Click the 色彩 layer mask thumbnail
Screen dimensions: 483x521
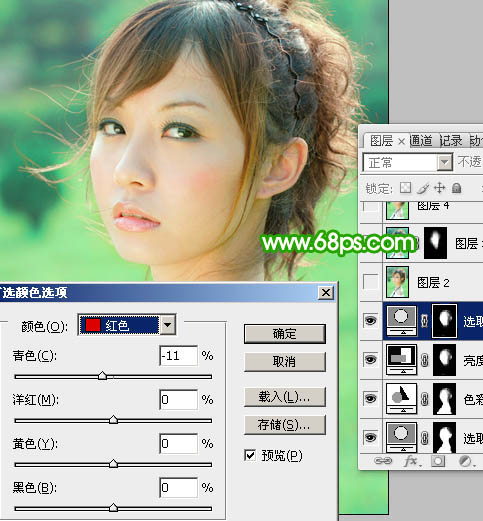click(445, 398)
